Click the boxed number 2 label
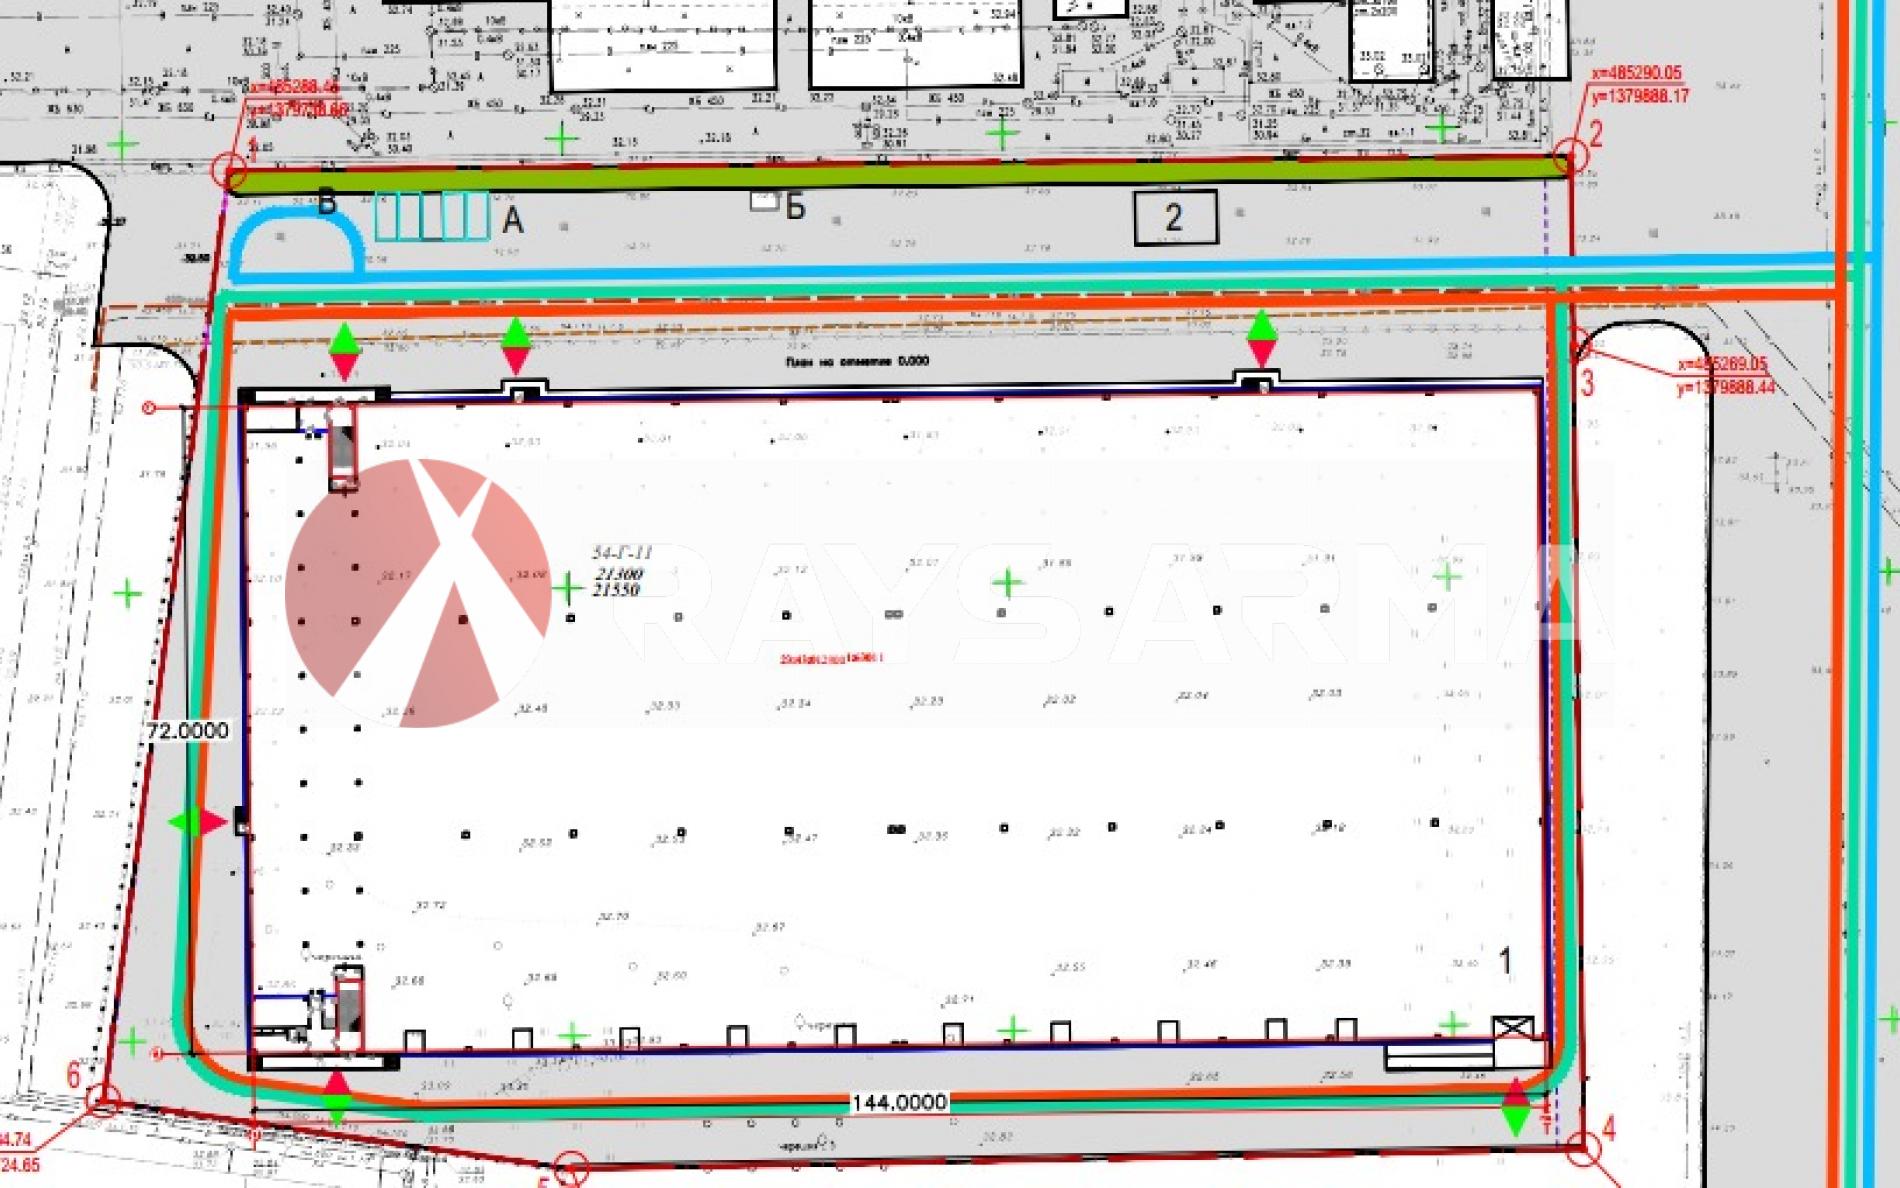 coord(1175,217)
